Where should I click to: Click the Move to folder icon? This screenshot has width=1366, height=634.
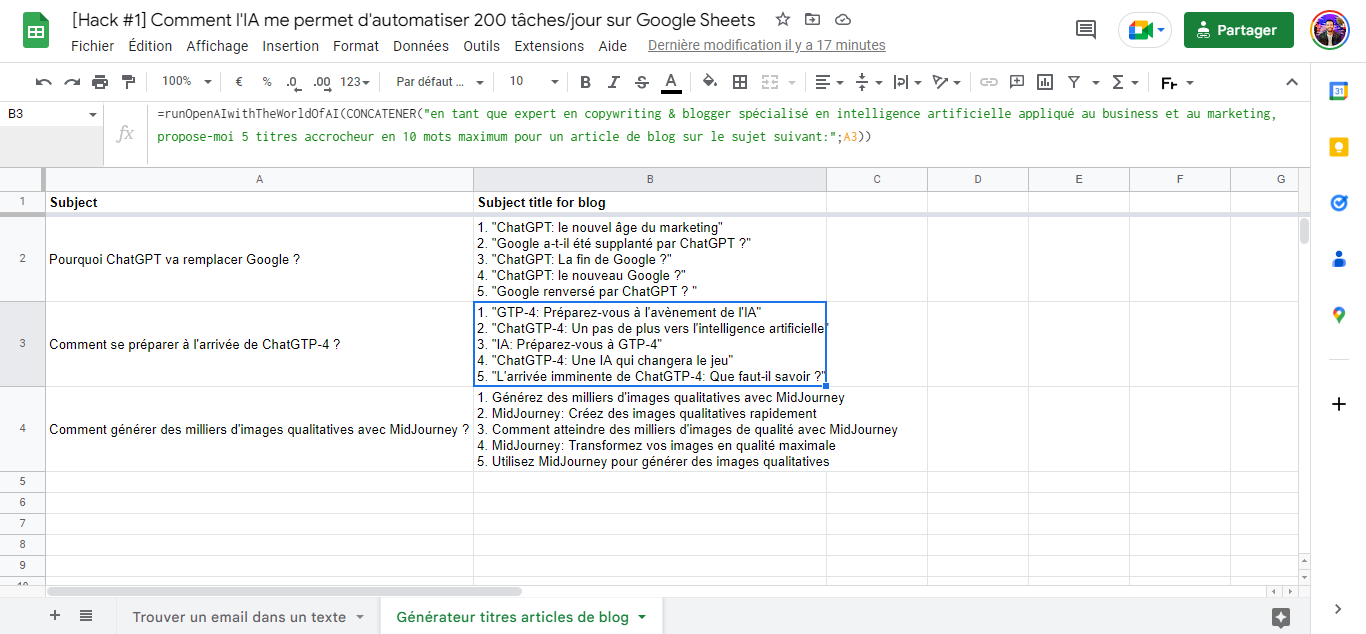812,20
